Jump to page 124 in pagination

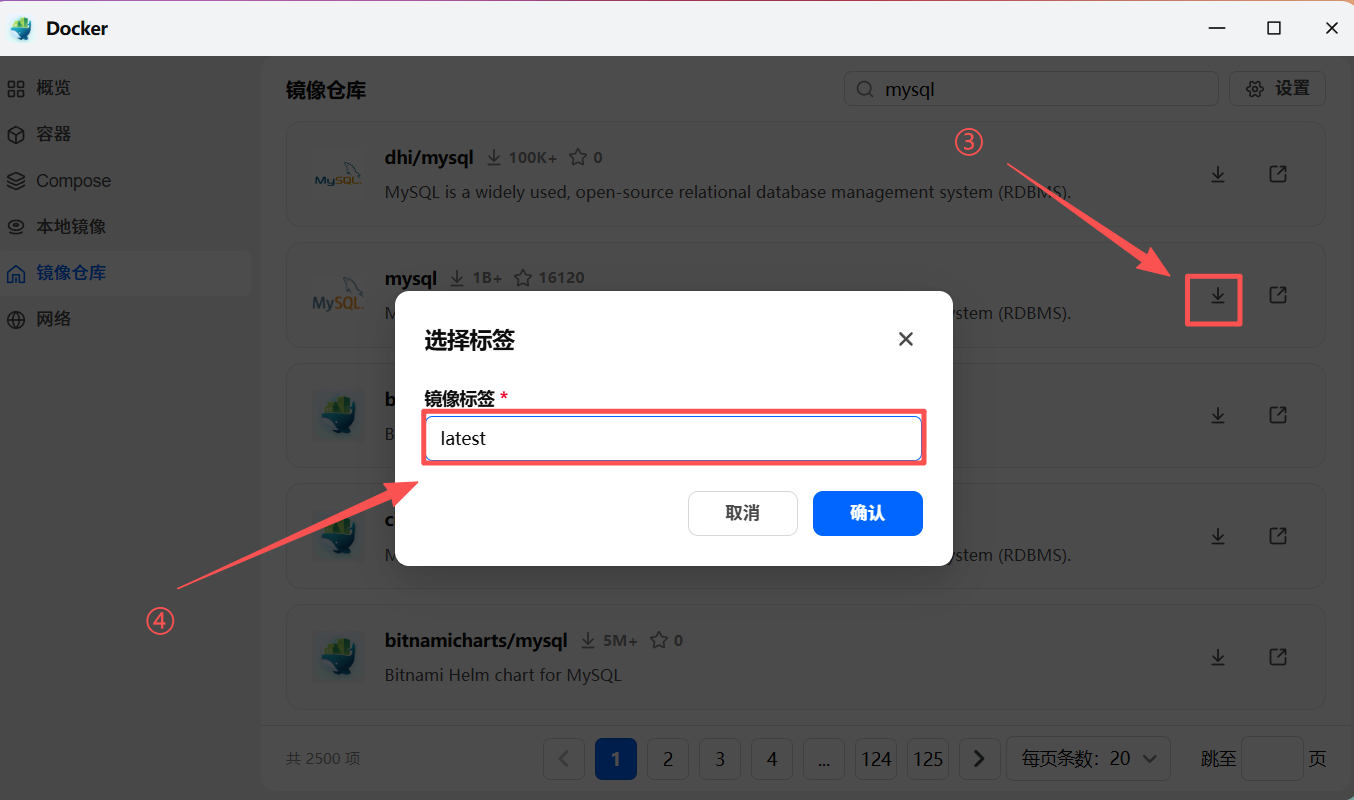tap(876, 759)
